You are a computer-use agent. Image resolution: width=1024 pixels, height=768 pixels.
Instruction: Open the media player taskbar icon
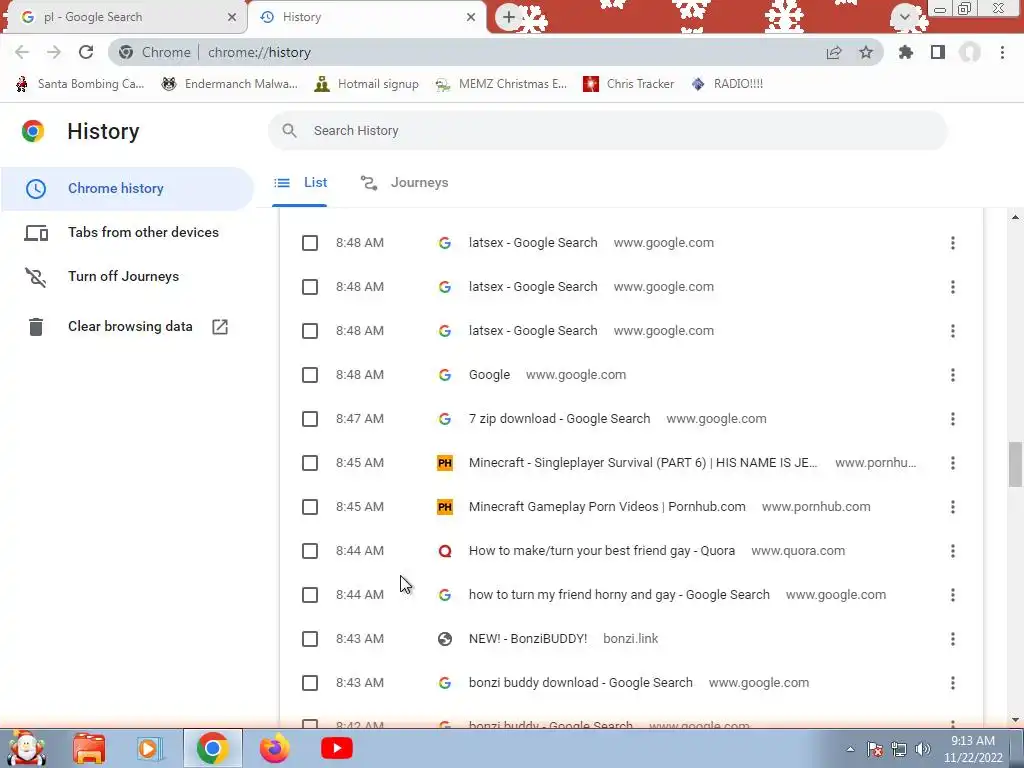[x=150, y=748]
